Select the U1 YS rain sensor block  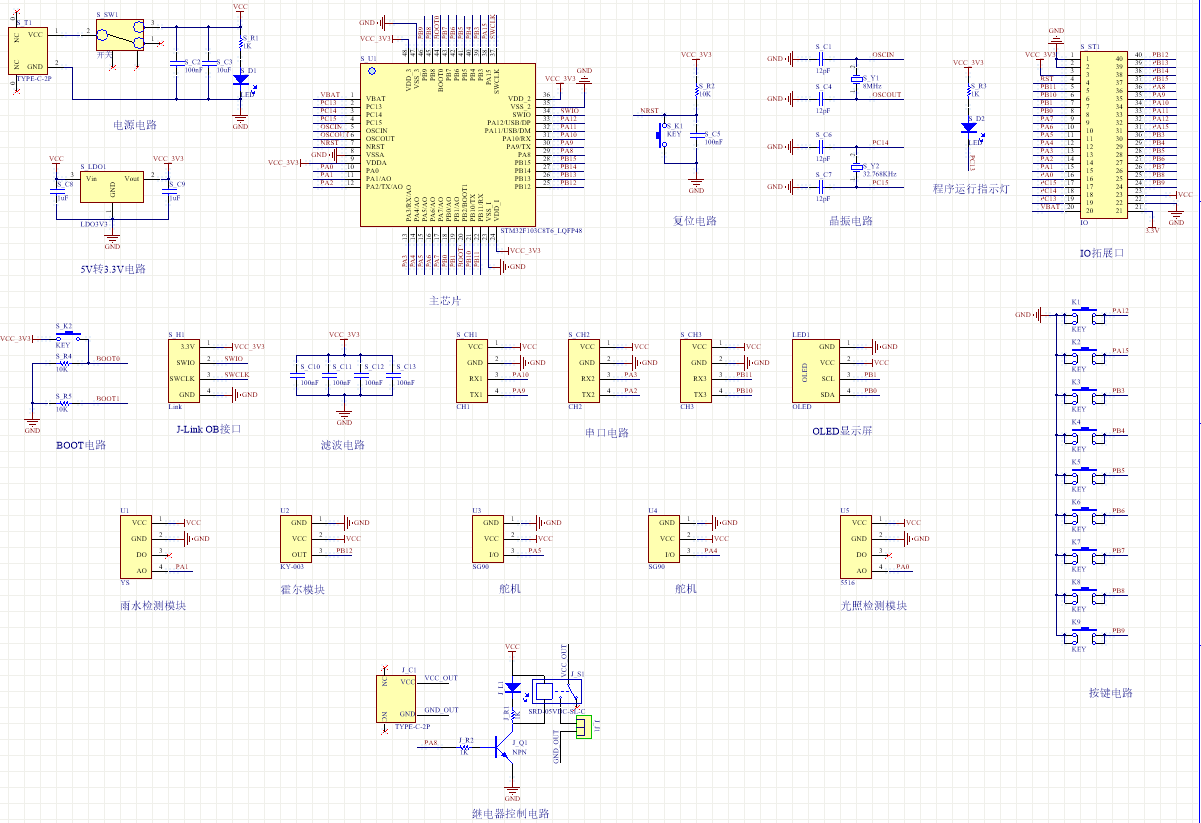[x=138, y=547]
